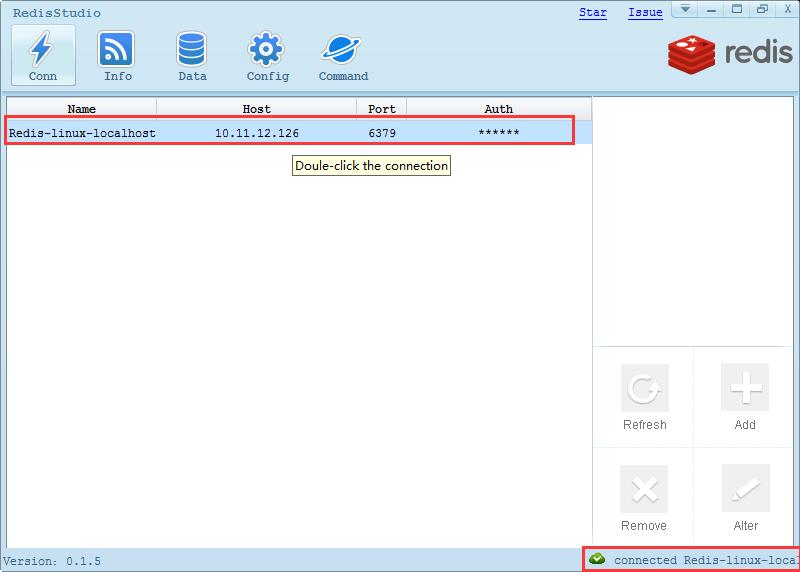Click the restore window button
Viewport: 800px width, 572px height.
tap(762, 9)
